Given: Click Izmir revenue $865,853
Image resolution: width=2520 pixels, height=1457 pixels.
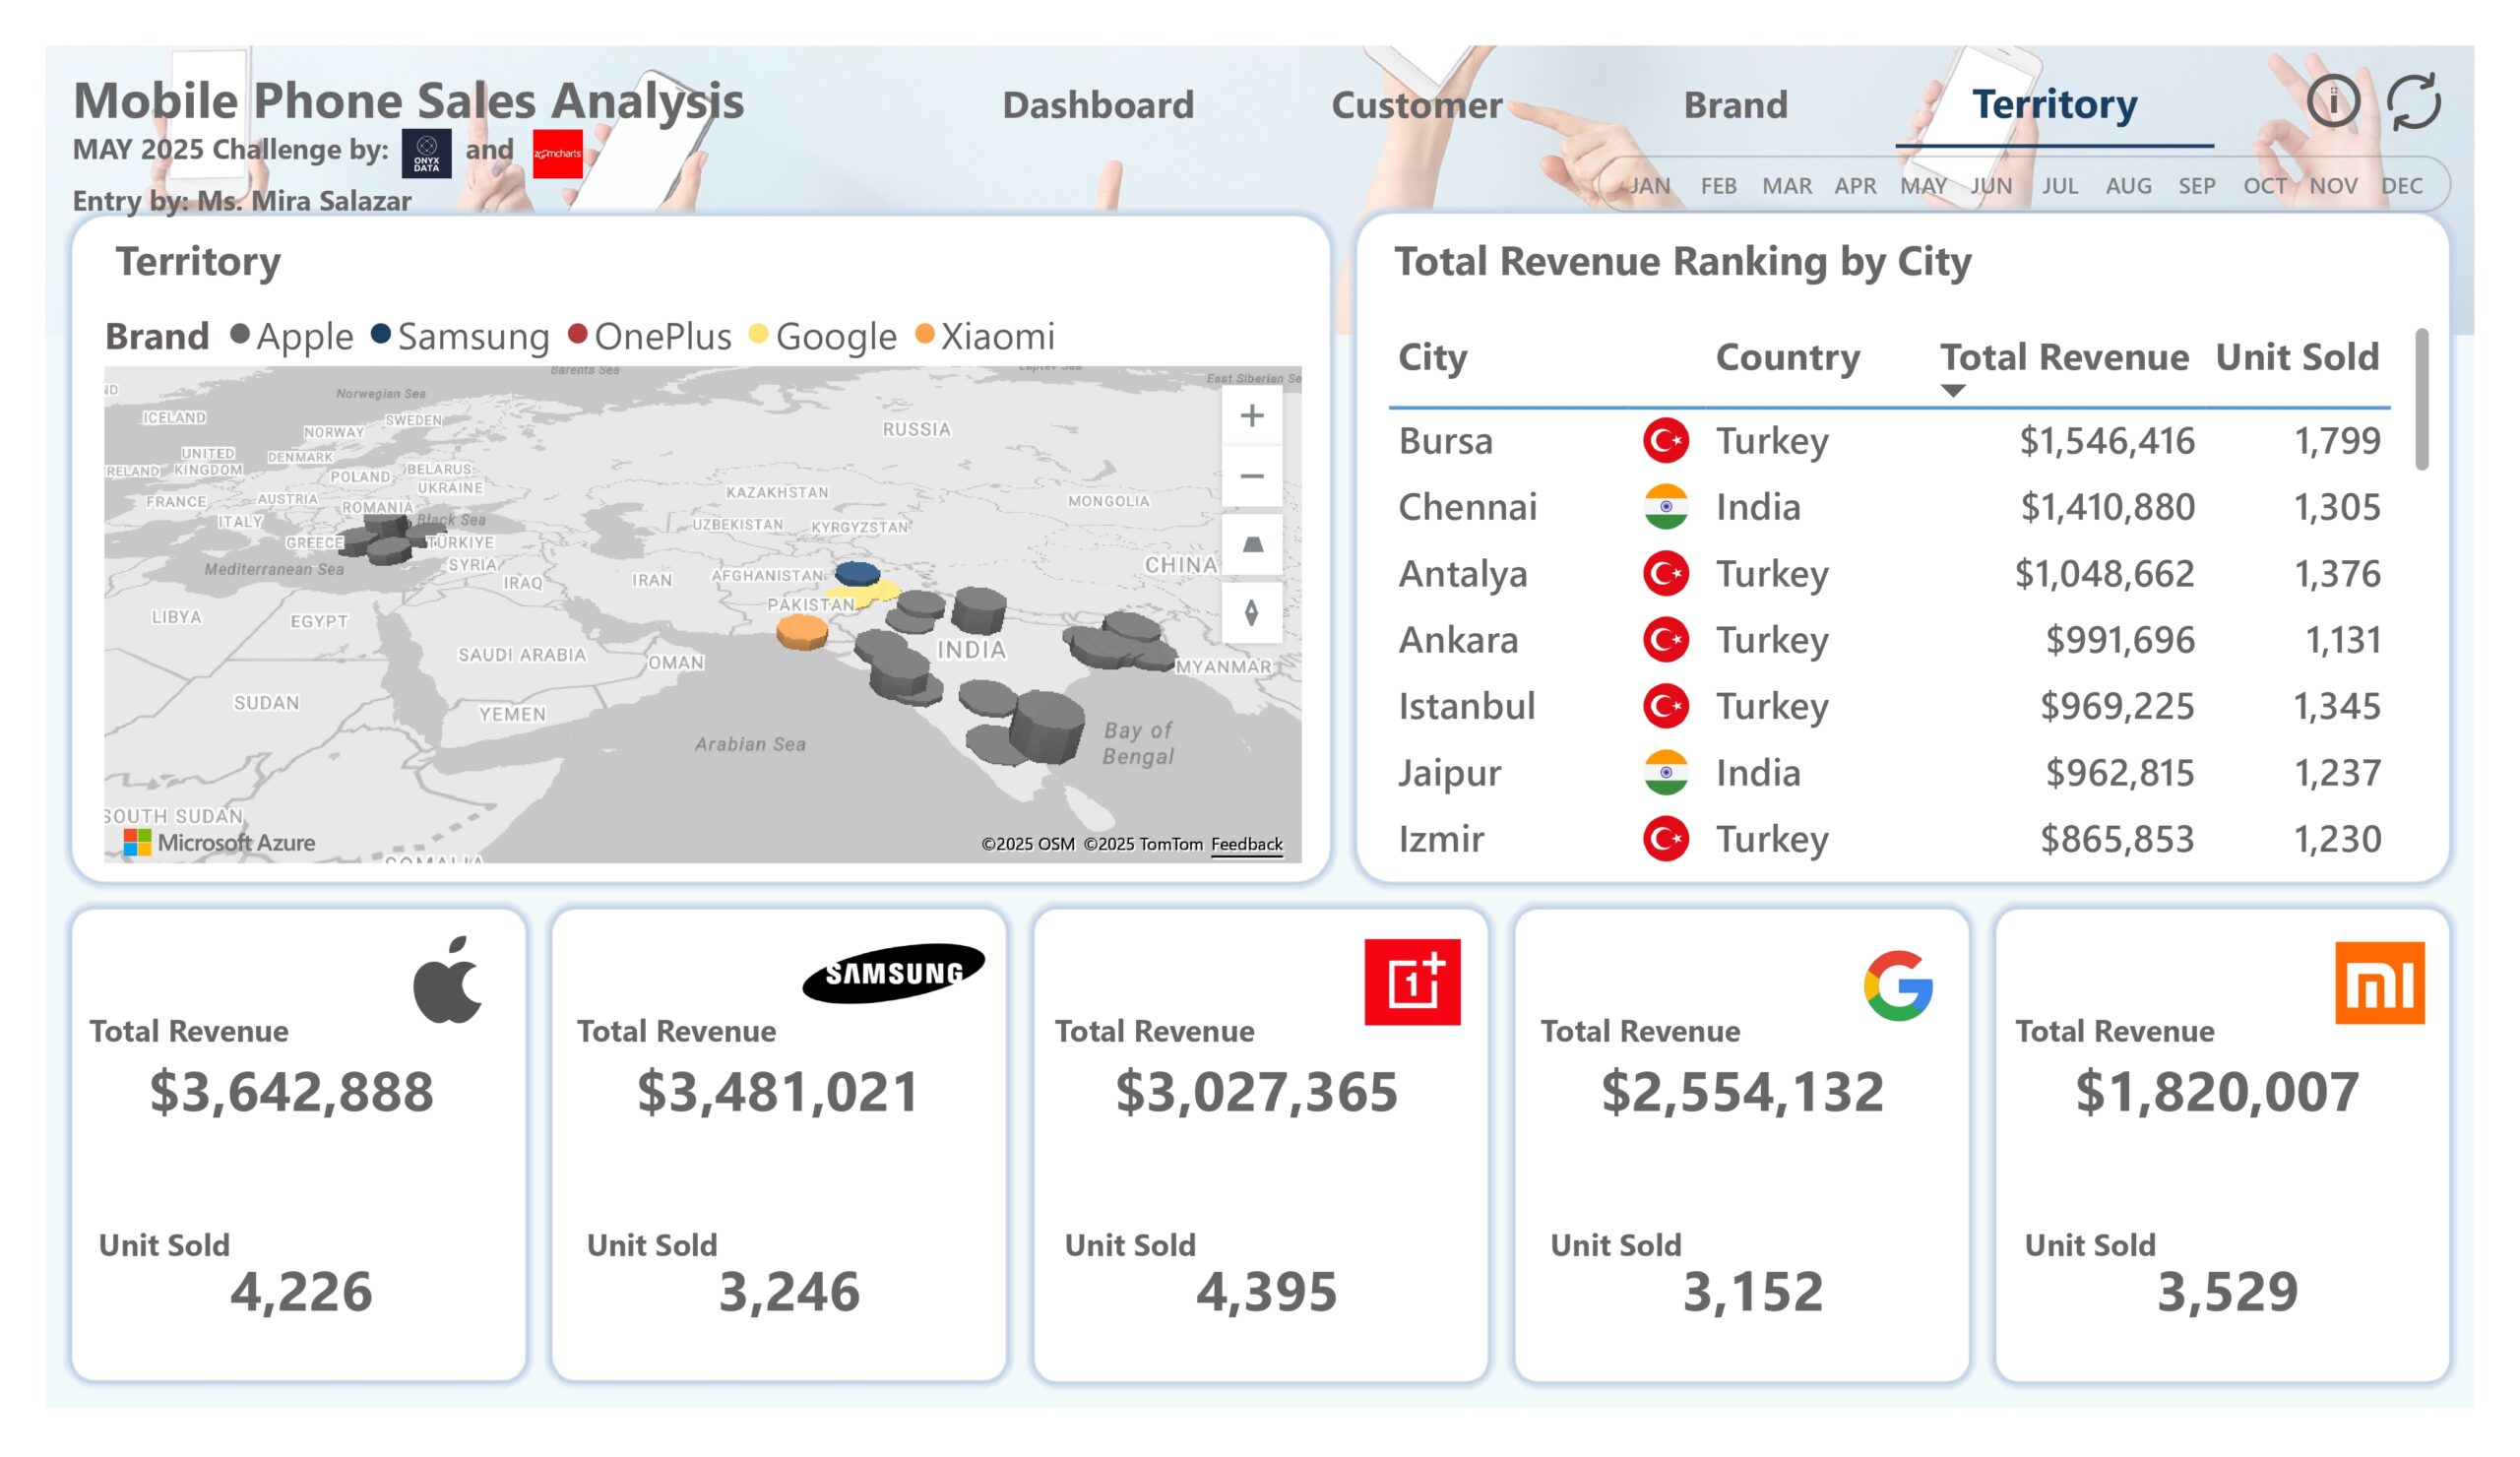Looking at the screenshot, I should pos(2116,839).
